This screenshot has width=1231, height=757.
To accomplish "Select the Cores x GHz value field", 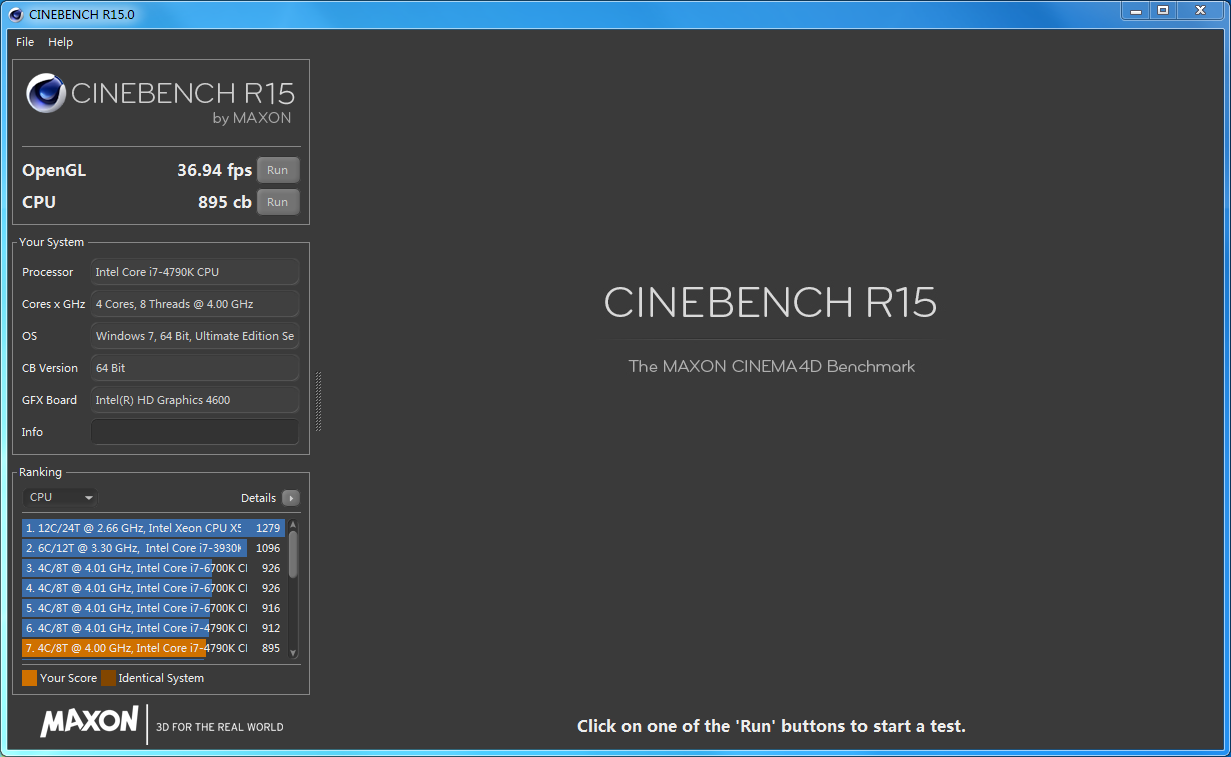I will (195, 304).
